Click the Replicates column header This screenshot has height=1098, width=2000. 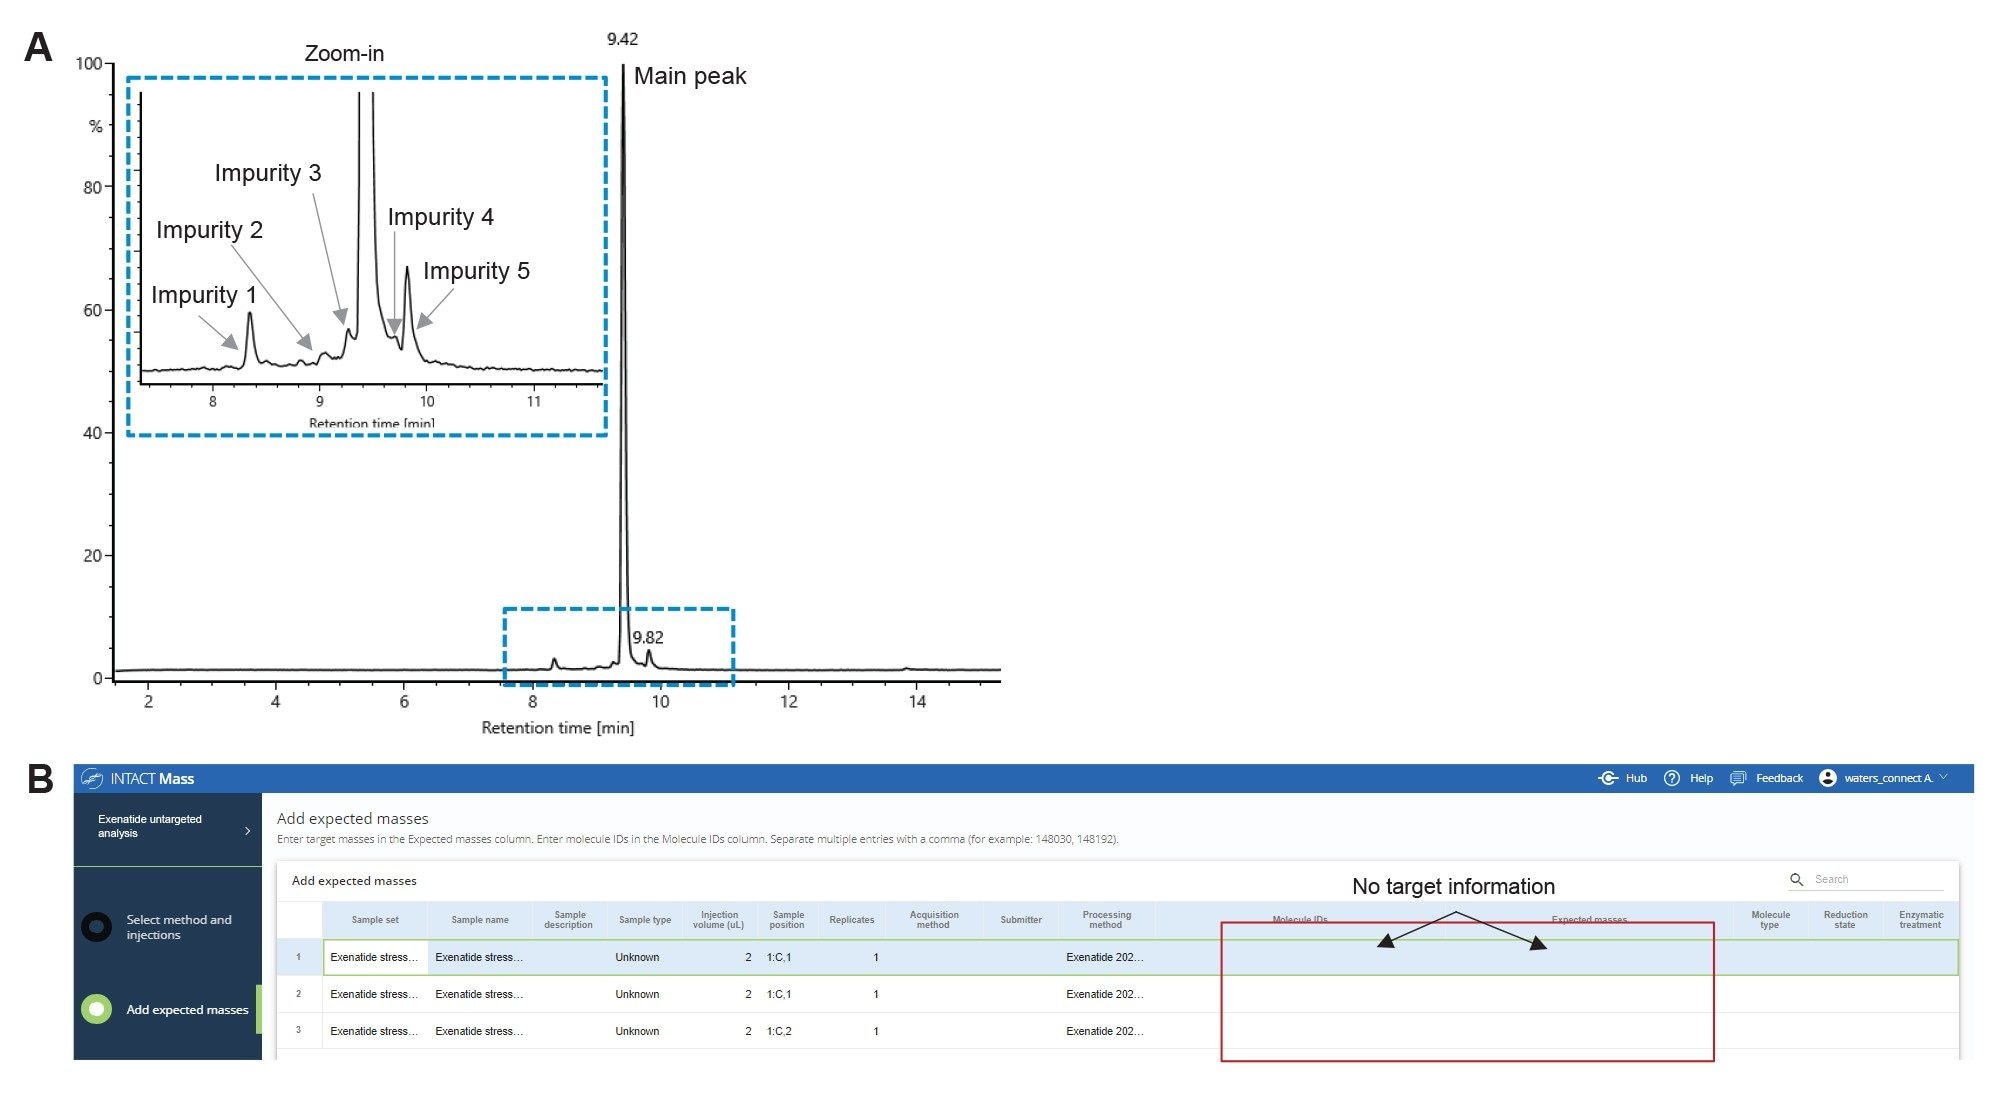pos(852,920)
